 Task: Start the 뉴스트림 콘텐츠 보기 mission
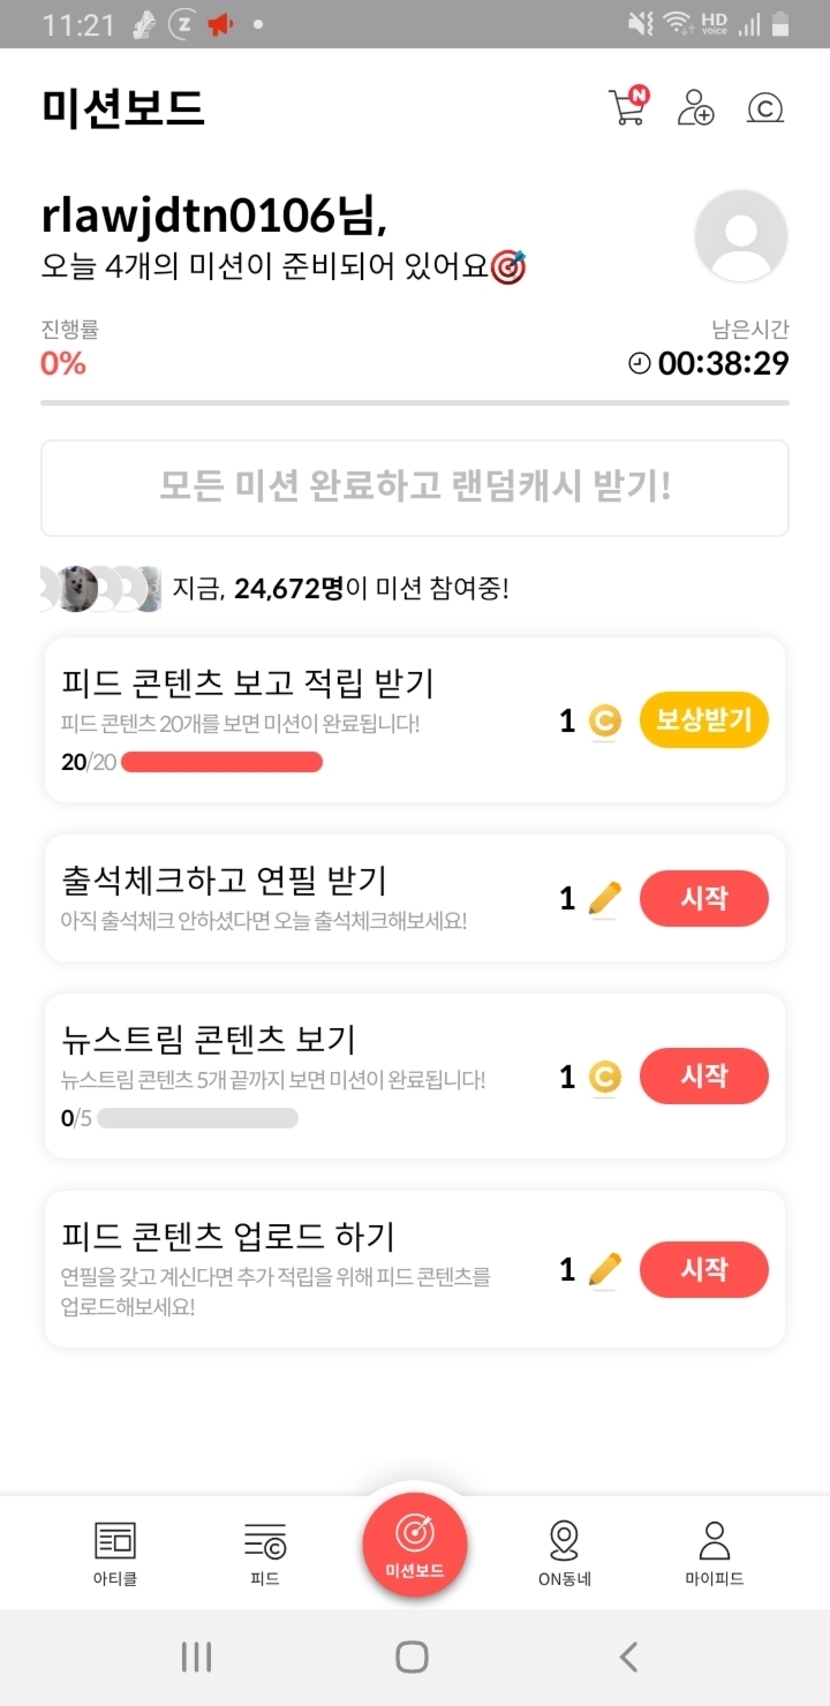point(704,1076)
